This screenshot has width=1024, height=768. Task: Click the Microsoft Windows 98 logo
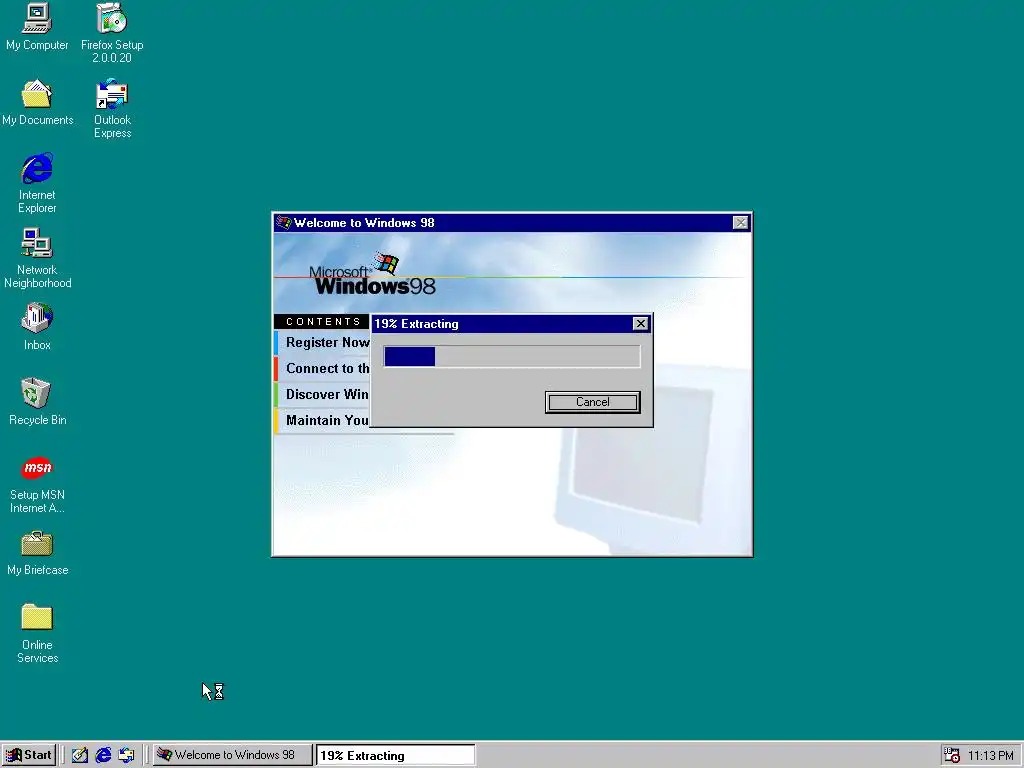[372, 276]
